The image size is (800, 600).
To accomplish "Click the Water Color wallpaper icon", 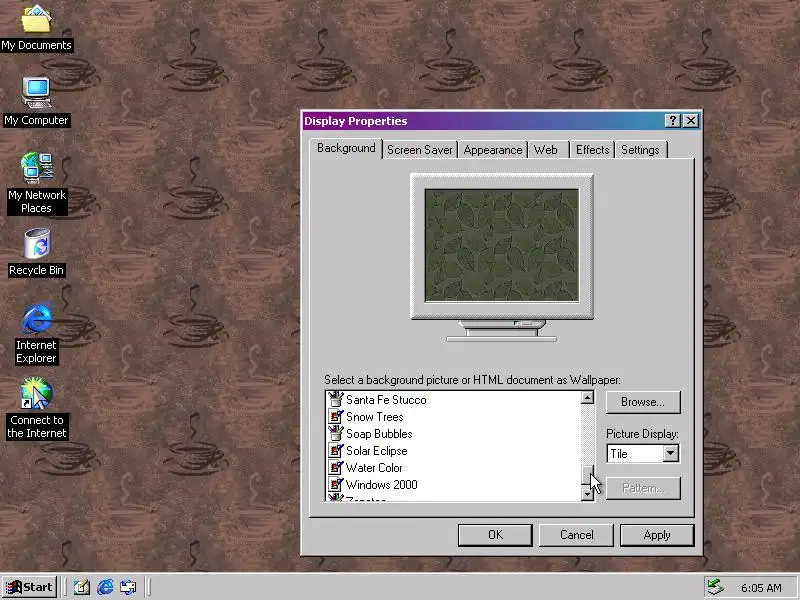I will [335, 467].
